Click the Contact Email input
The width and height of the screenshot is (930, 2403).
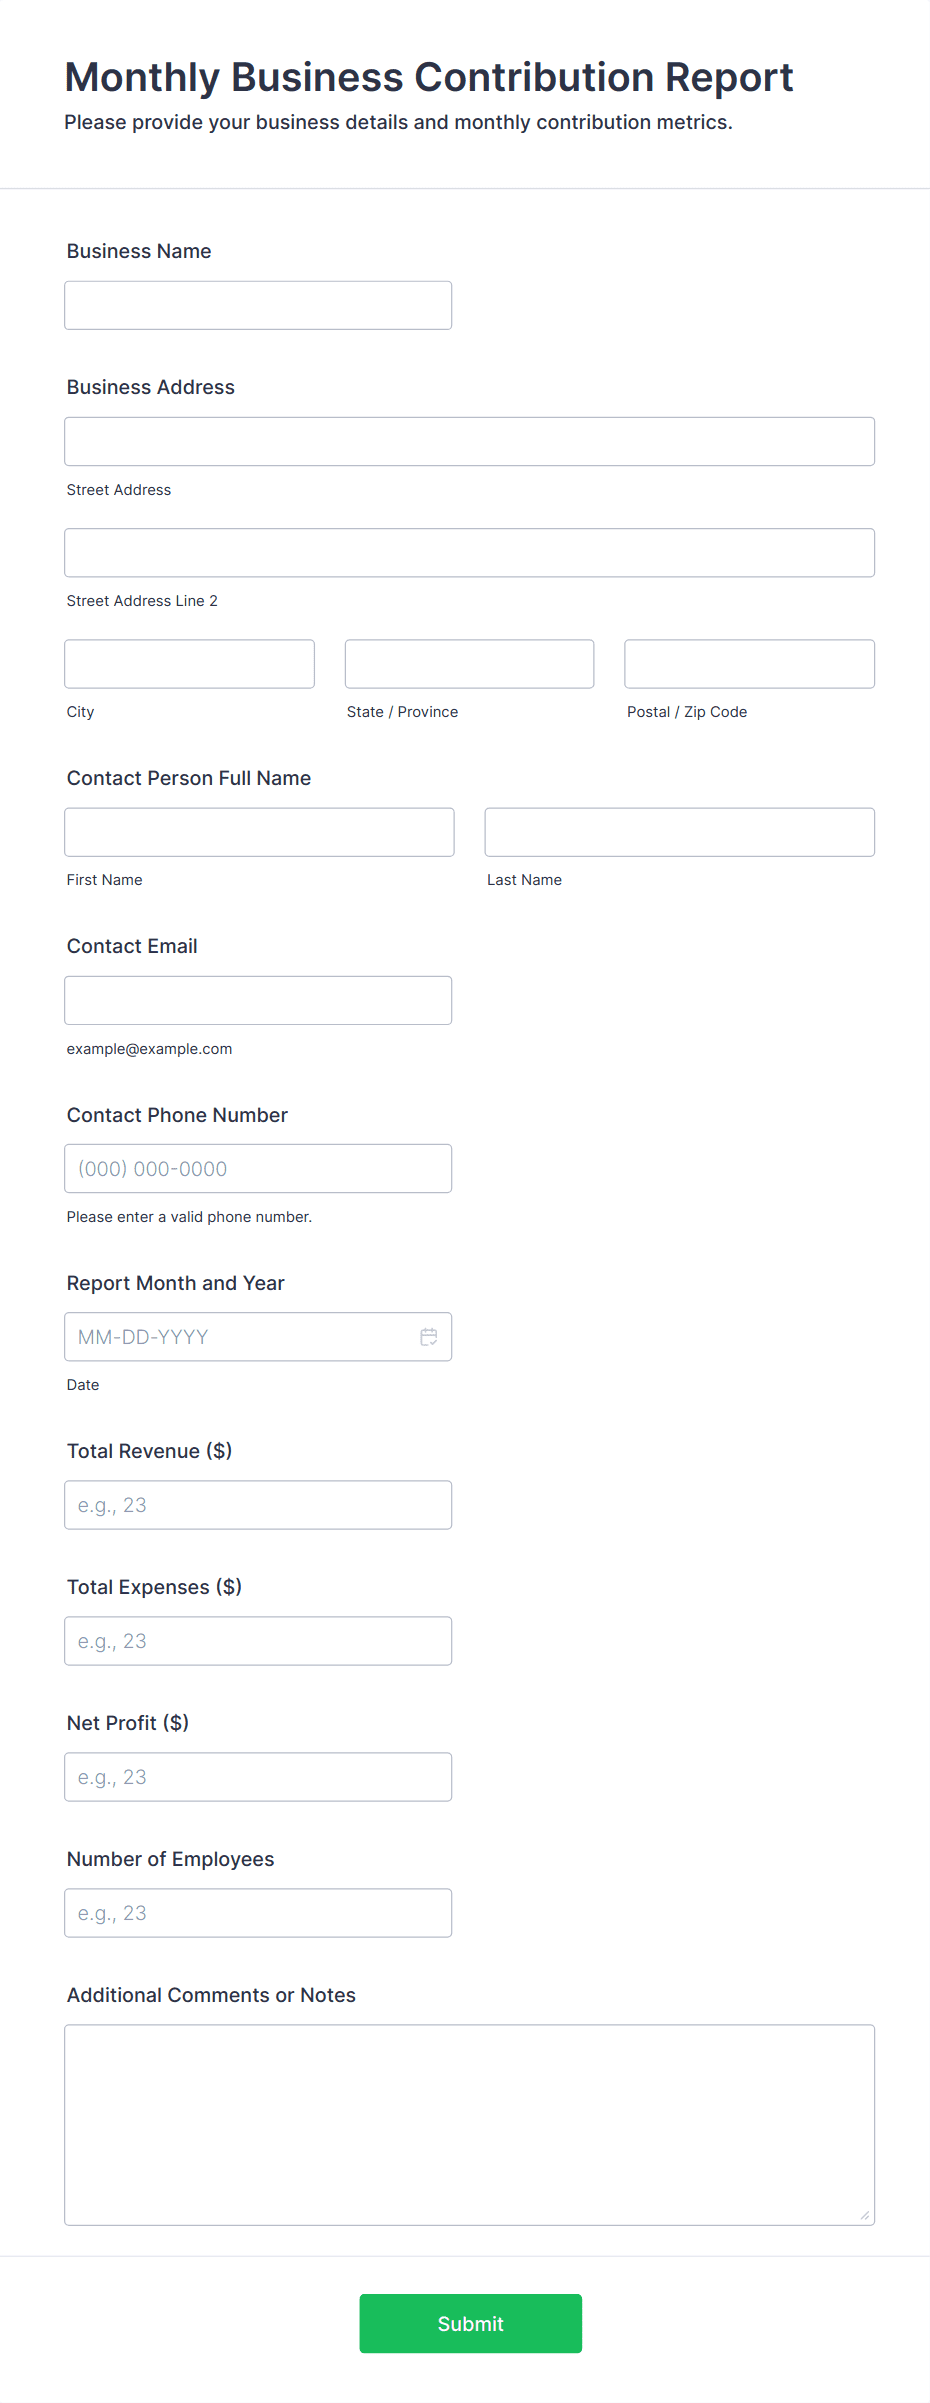(258, 1000)
